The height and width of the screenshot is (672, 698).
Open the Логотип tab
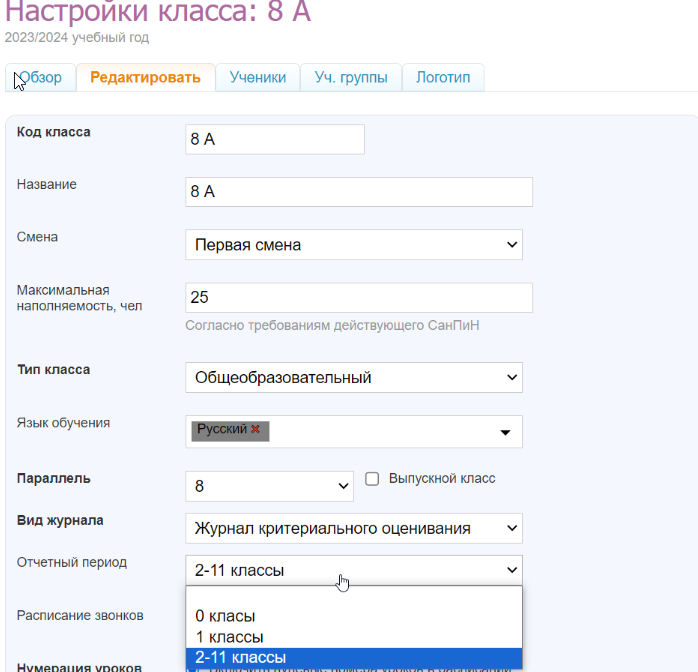[x=443, y=78]
